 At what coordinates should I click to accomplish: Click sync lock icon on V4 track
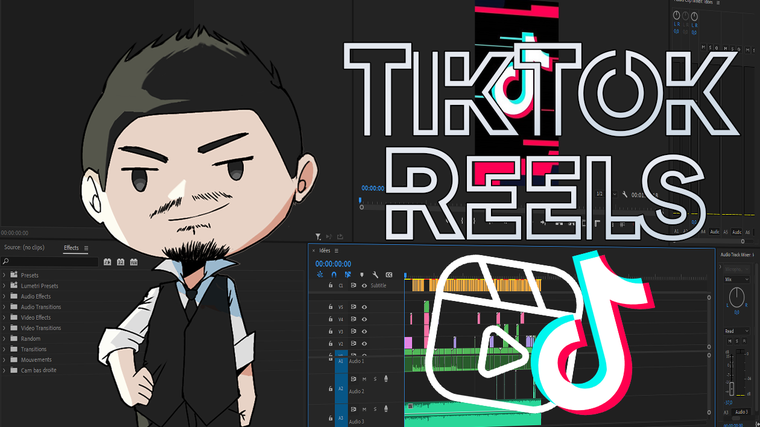353,319
